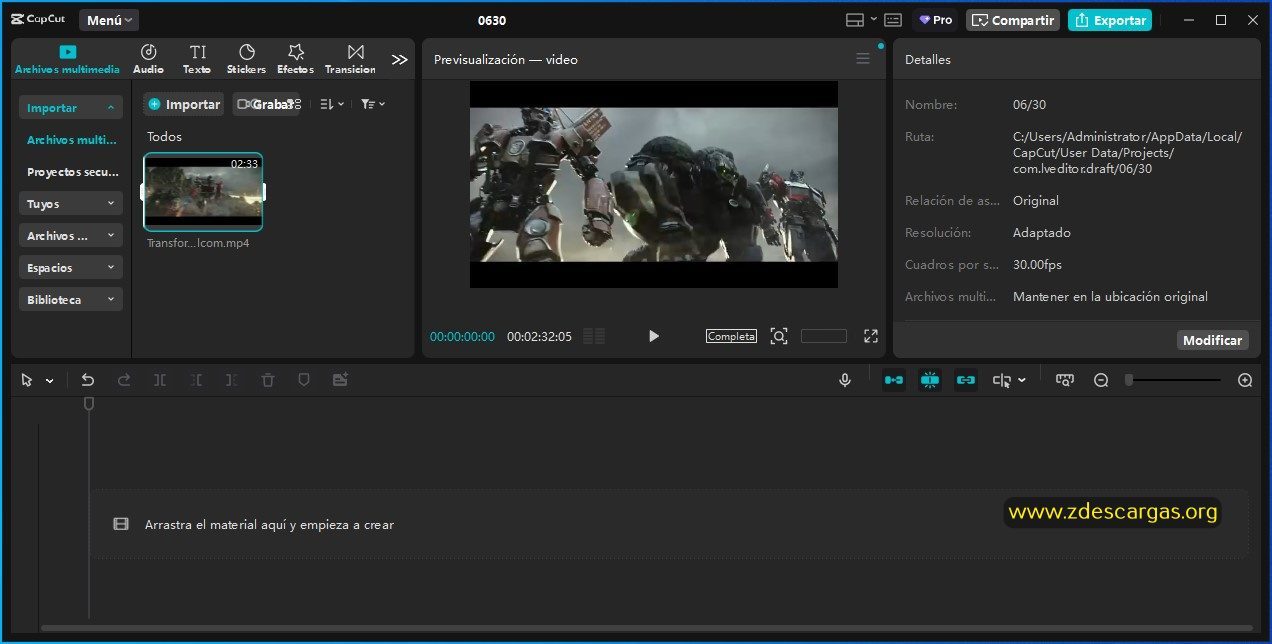
Task: Click the Completa quality button
Action: click(731, 336)
